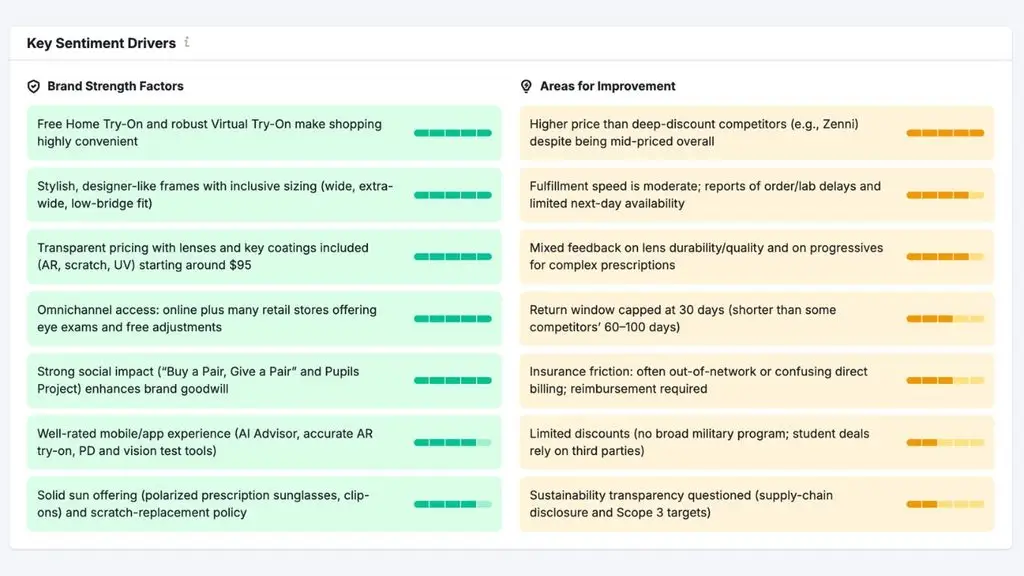Screen dimensions: 1024x576
Task: Click the orange score bar for Fulfillment speed
Action: click(945, 195)
